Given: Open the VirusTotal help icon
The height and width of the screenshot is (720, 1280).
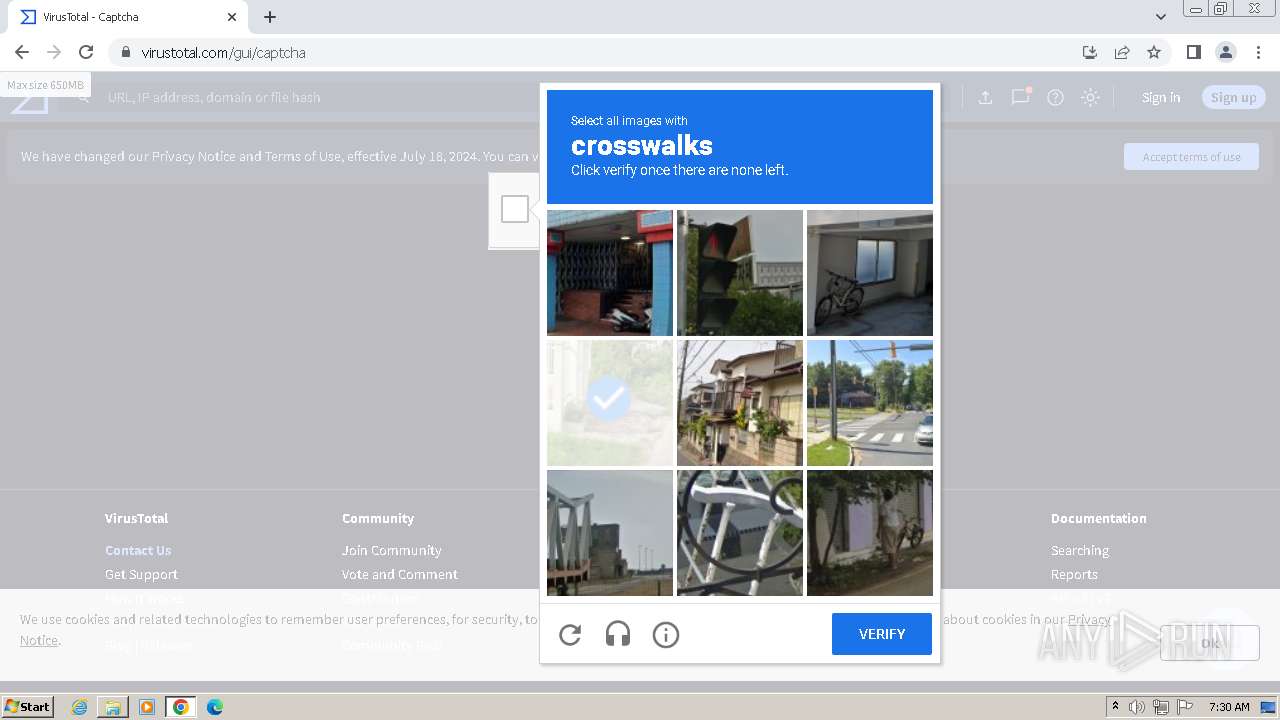Looking at the screenshot, I should 1055,97.
